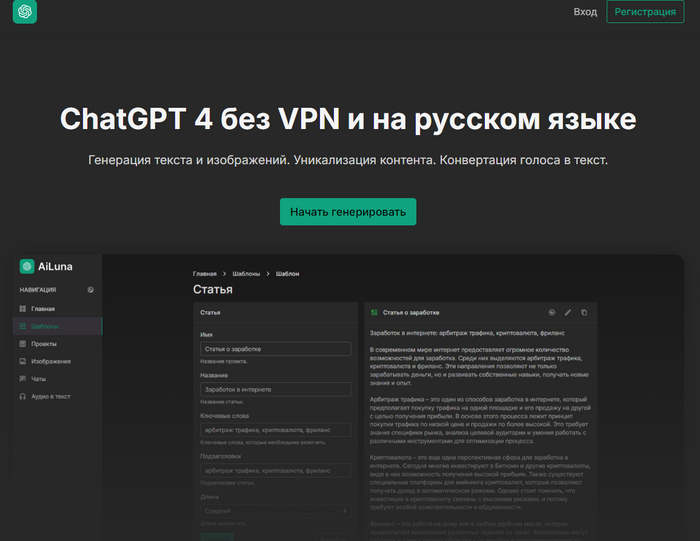The width and height of the screenshot is (700, 541).
Task: Click the result heading Заработок в интернете: арбитраж трафика
Action: (467, 333)
